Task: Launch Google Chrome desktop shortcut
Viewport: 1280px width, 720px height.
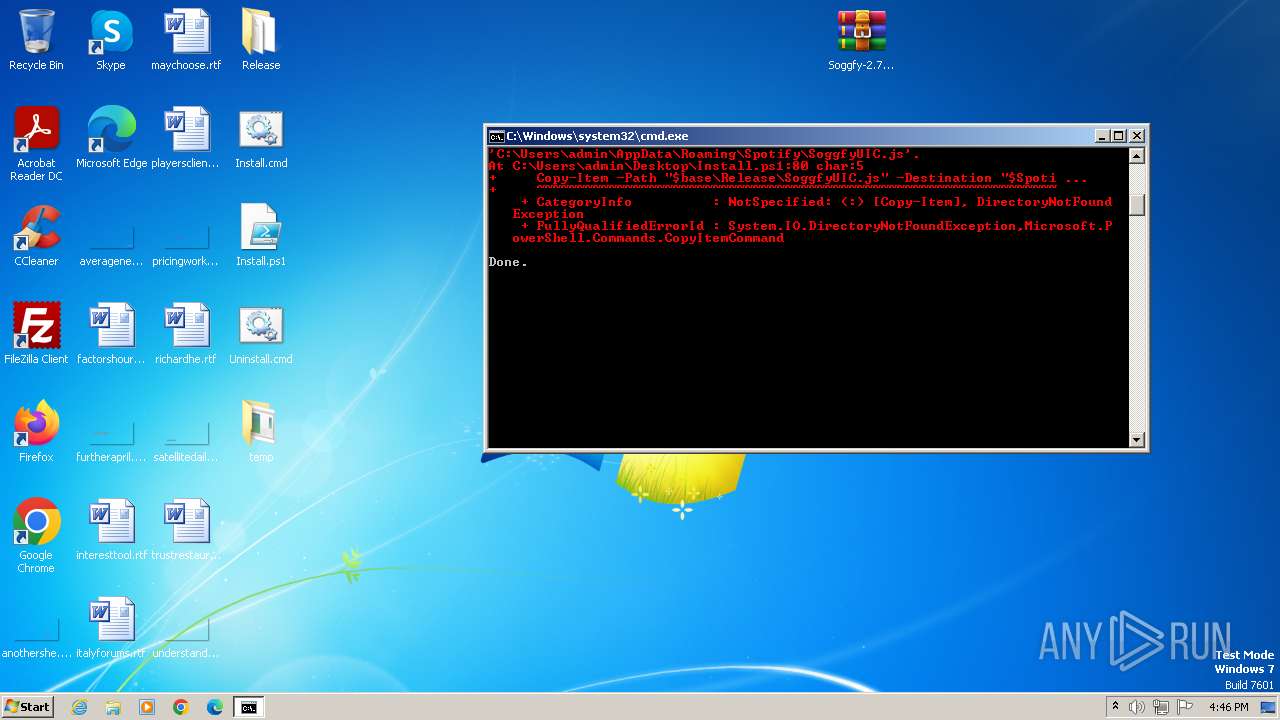Action: (x=36, y=536)
